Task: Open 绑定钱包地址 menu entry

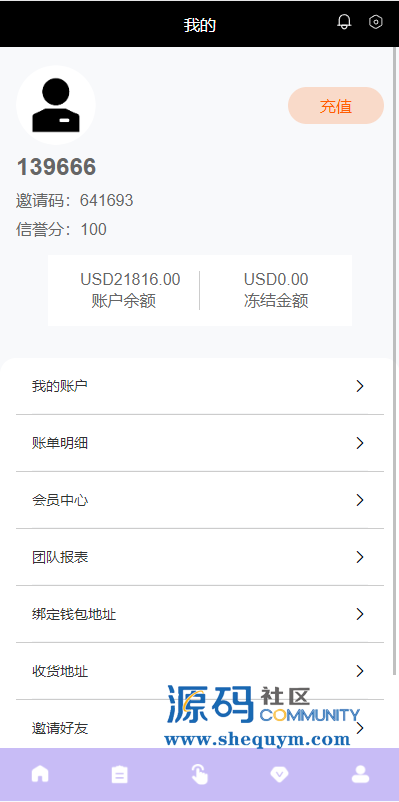Action: click(x=200, y=614)
